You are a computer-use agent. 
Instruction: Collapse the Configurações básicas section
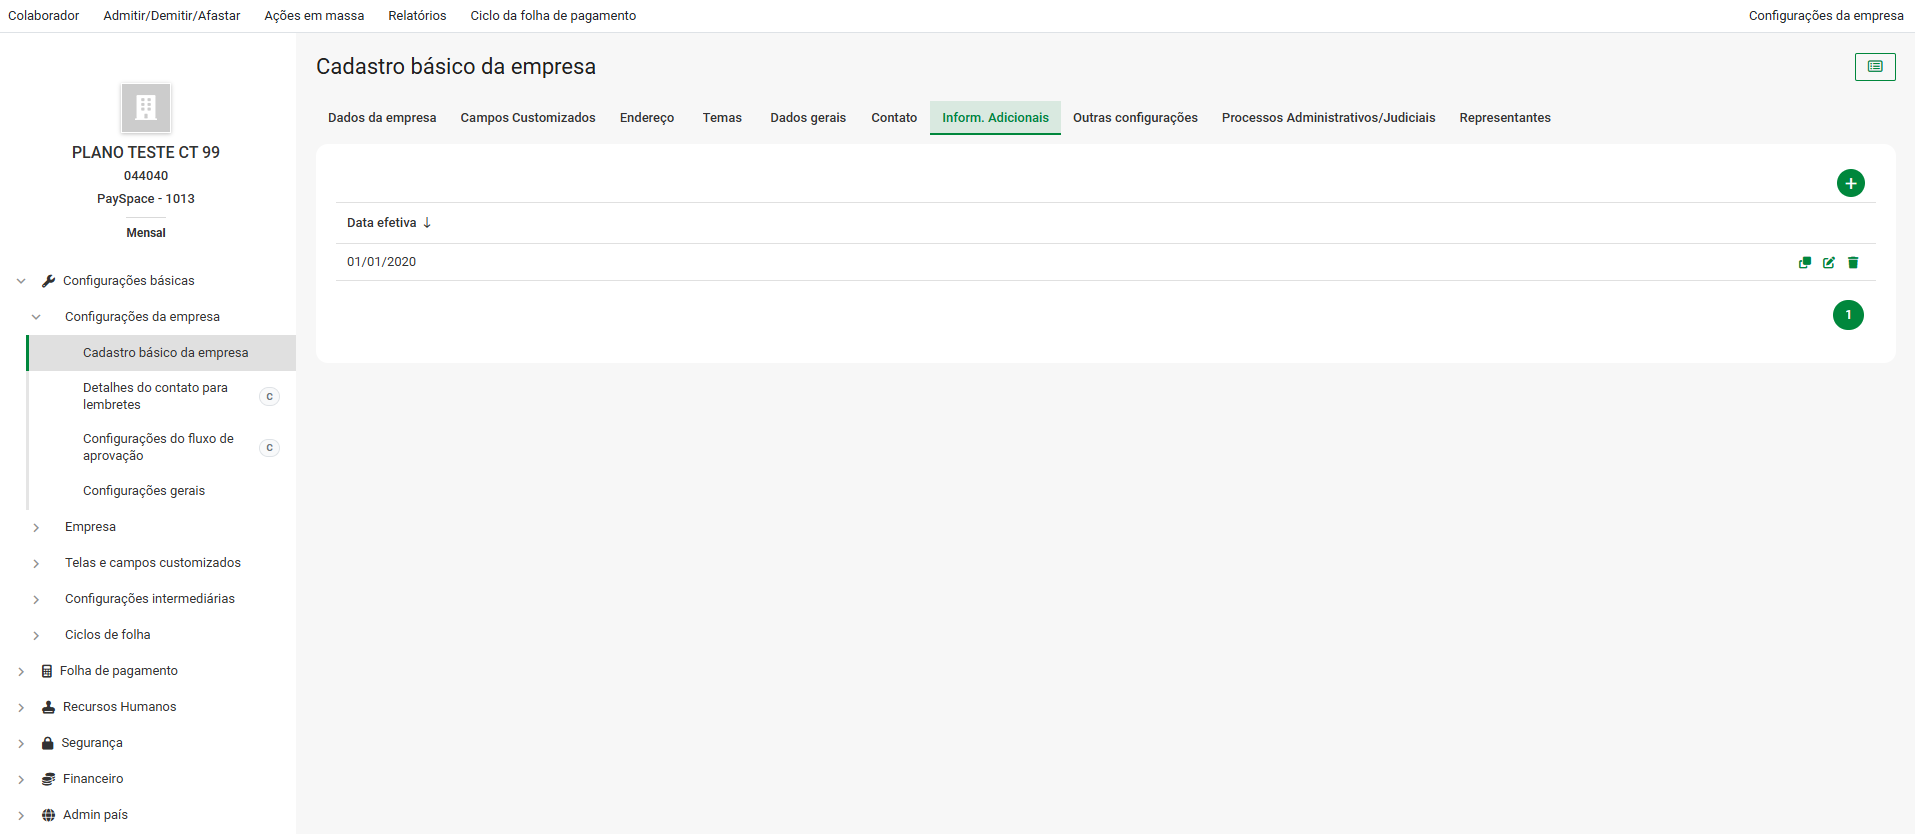[21, 281]
